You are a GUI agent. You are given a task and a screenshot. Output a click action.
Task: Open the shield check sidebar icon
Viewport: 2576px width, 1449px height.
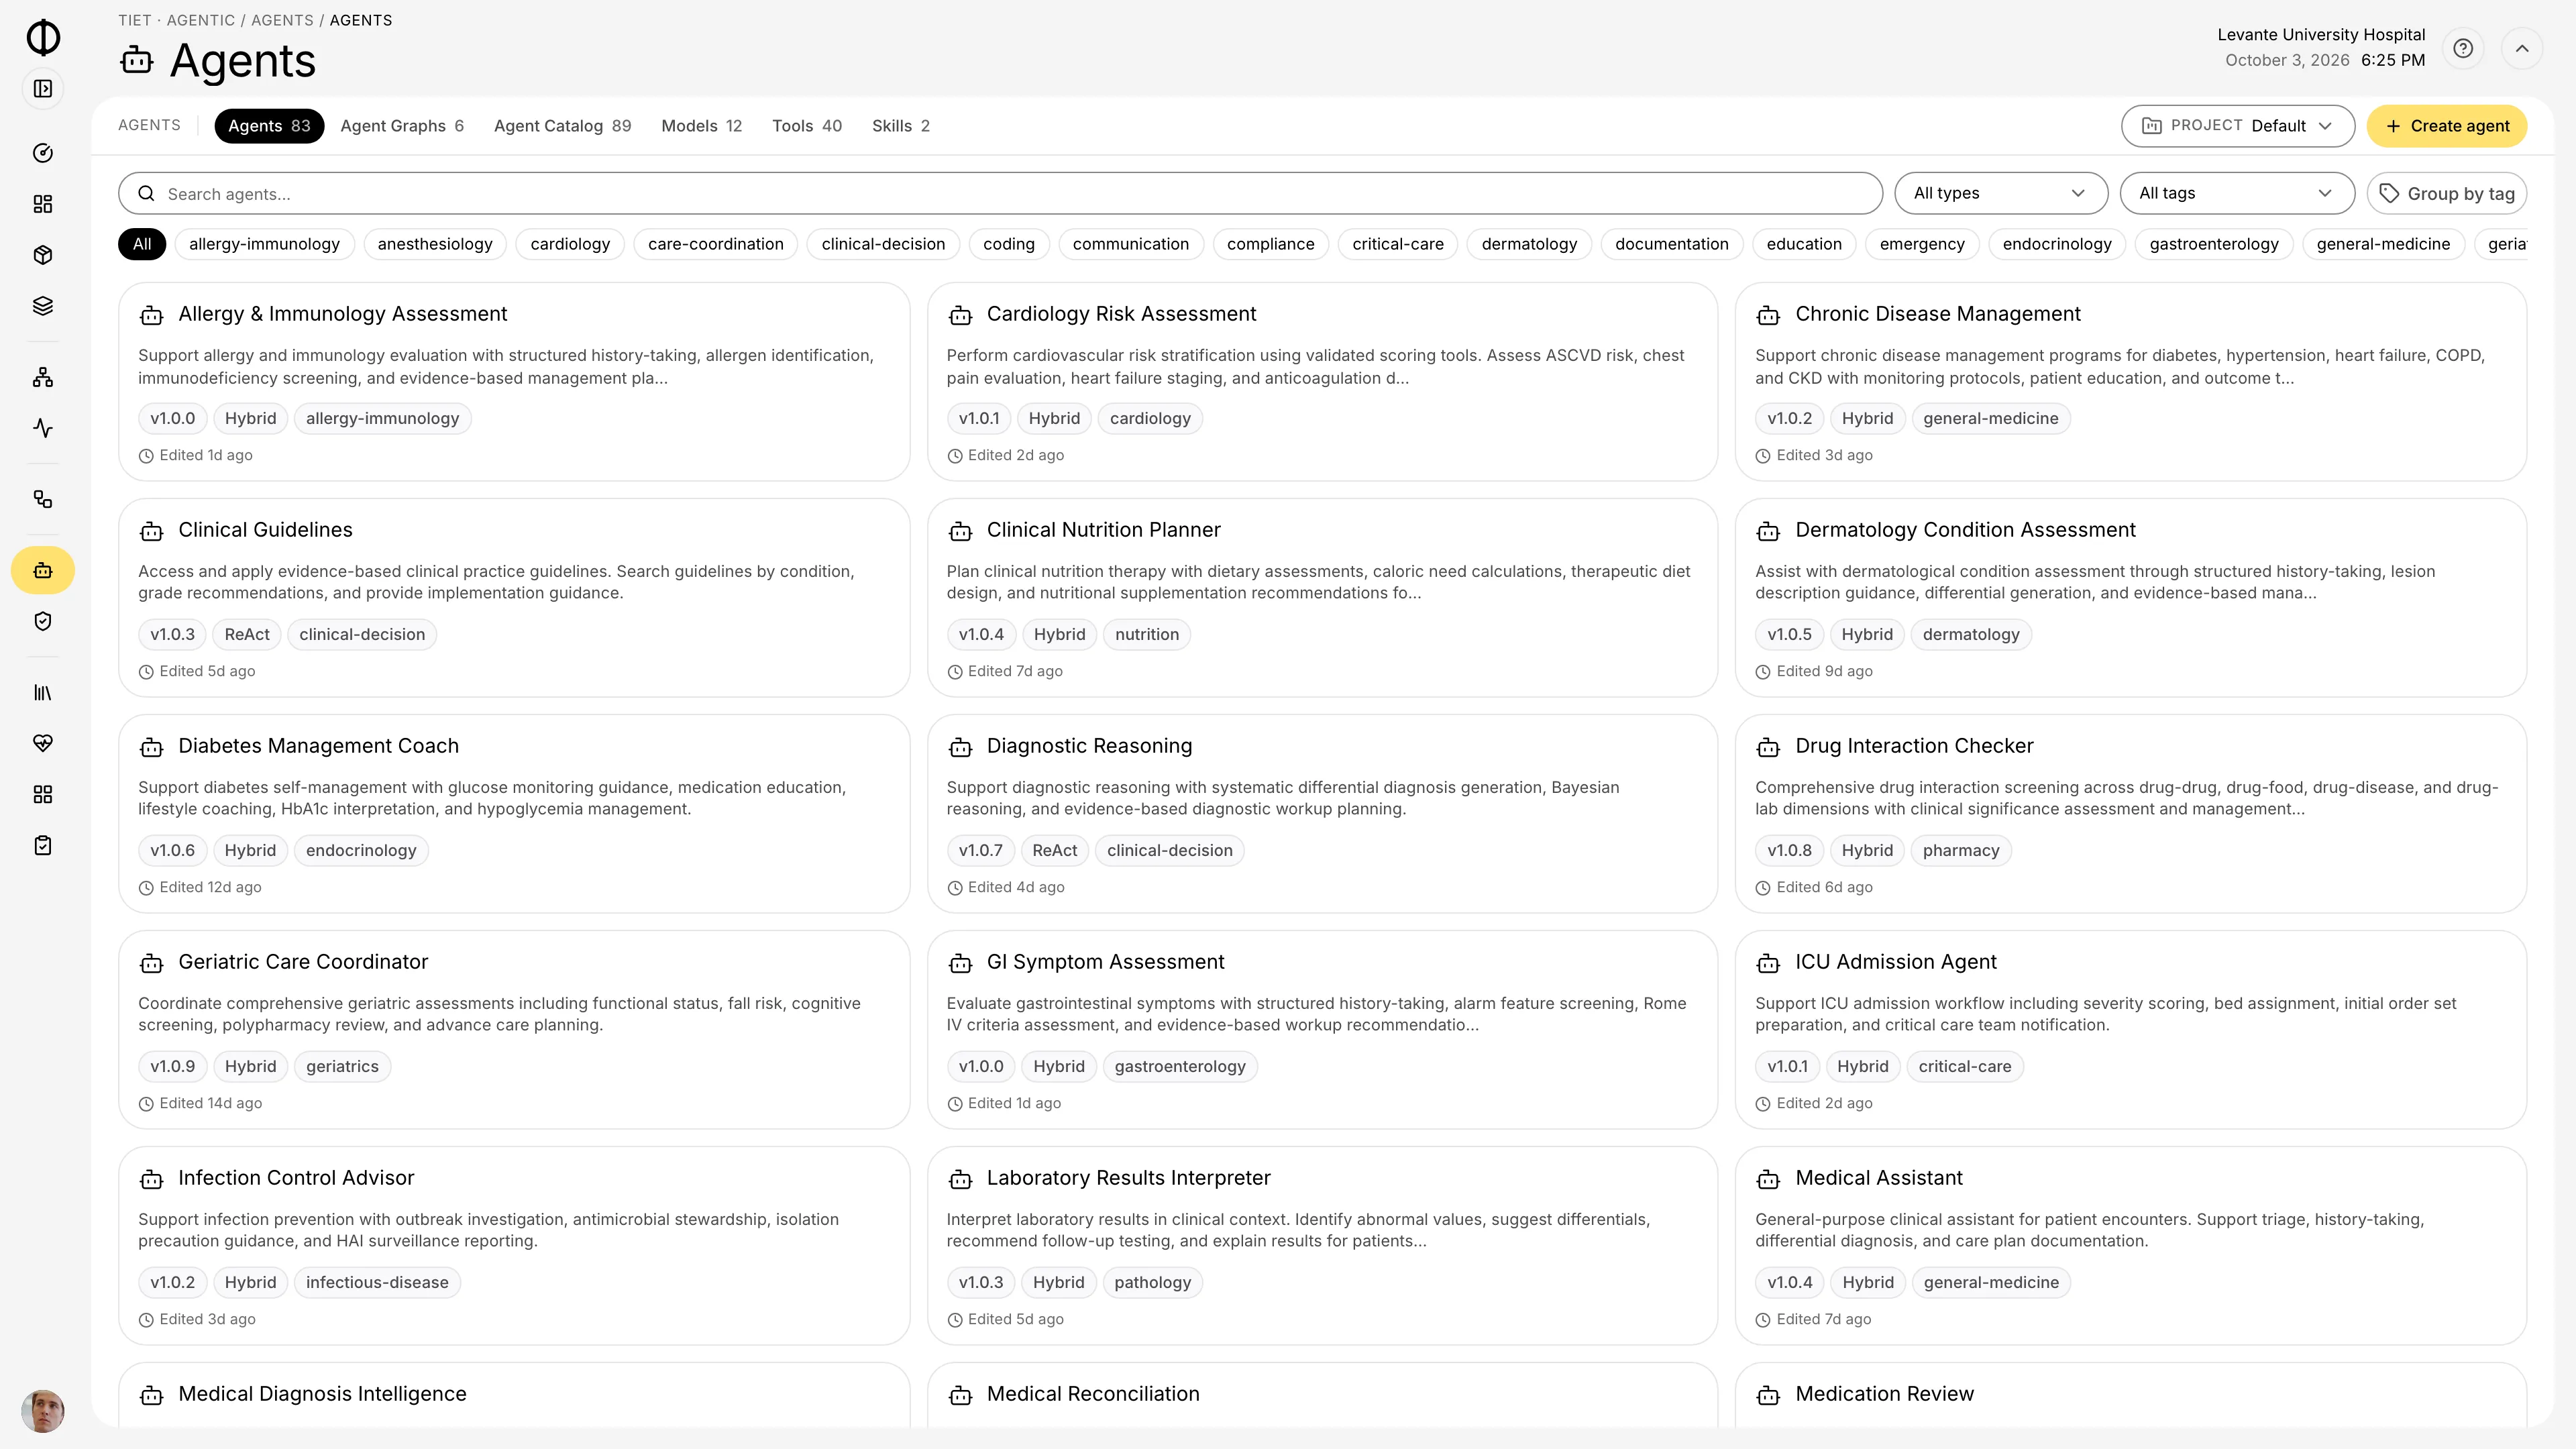tap(43, 622)
